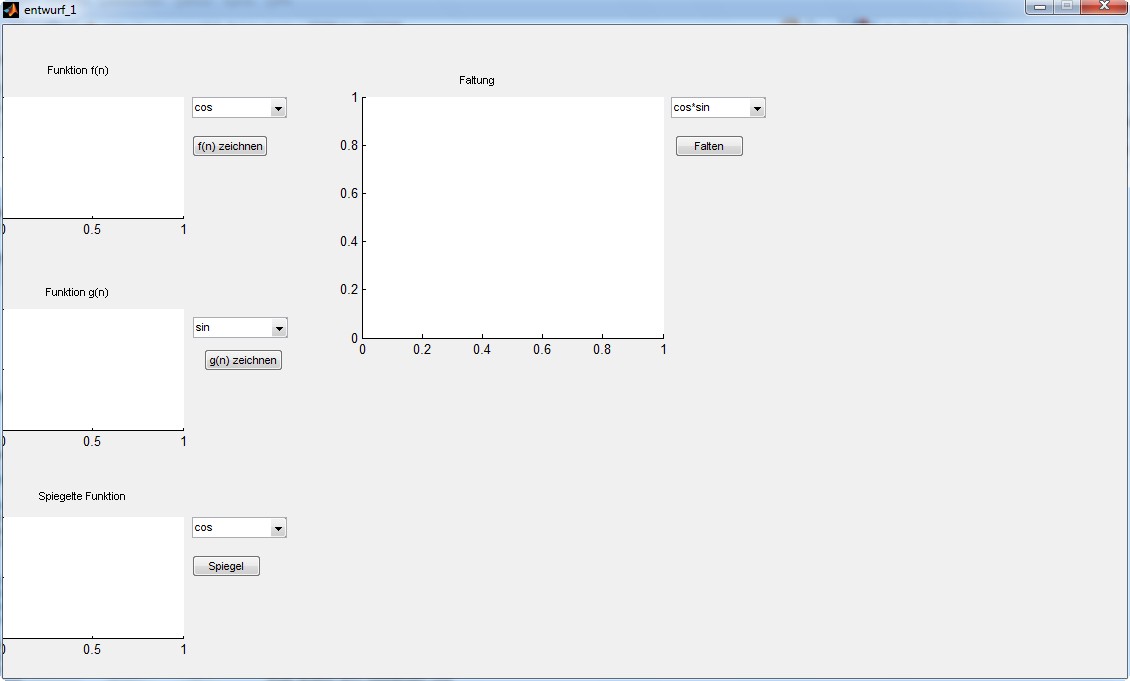Minimize the entwurf_1 window
Viewport: 1130px width, 681px height.
[1040, 6]
